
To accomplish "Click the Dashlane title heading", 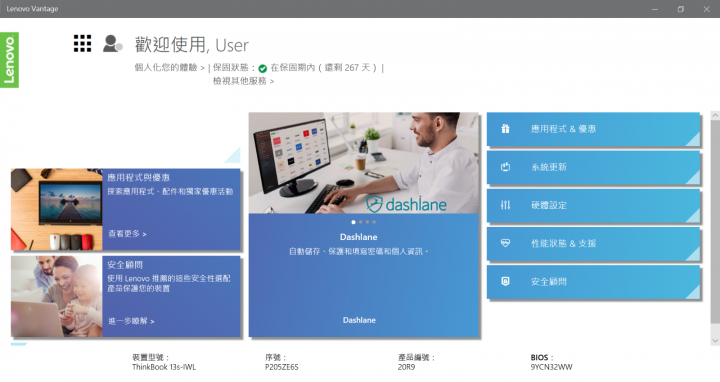I will point(359,237).
